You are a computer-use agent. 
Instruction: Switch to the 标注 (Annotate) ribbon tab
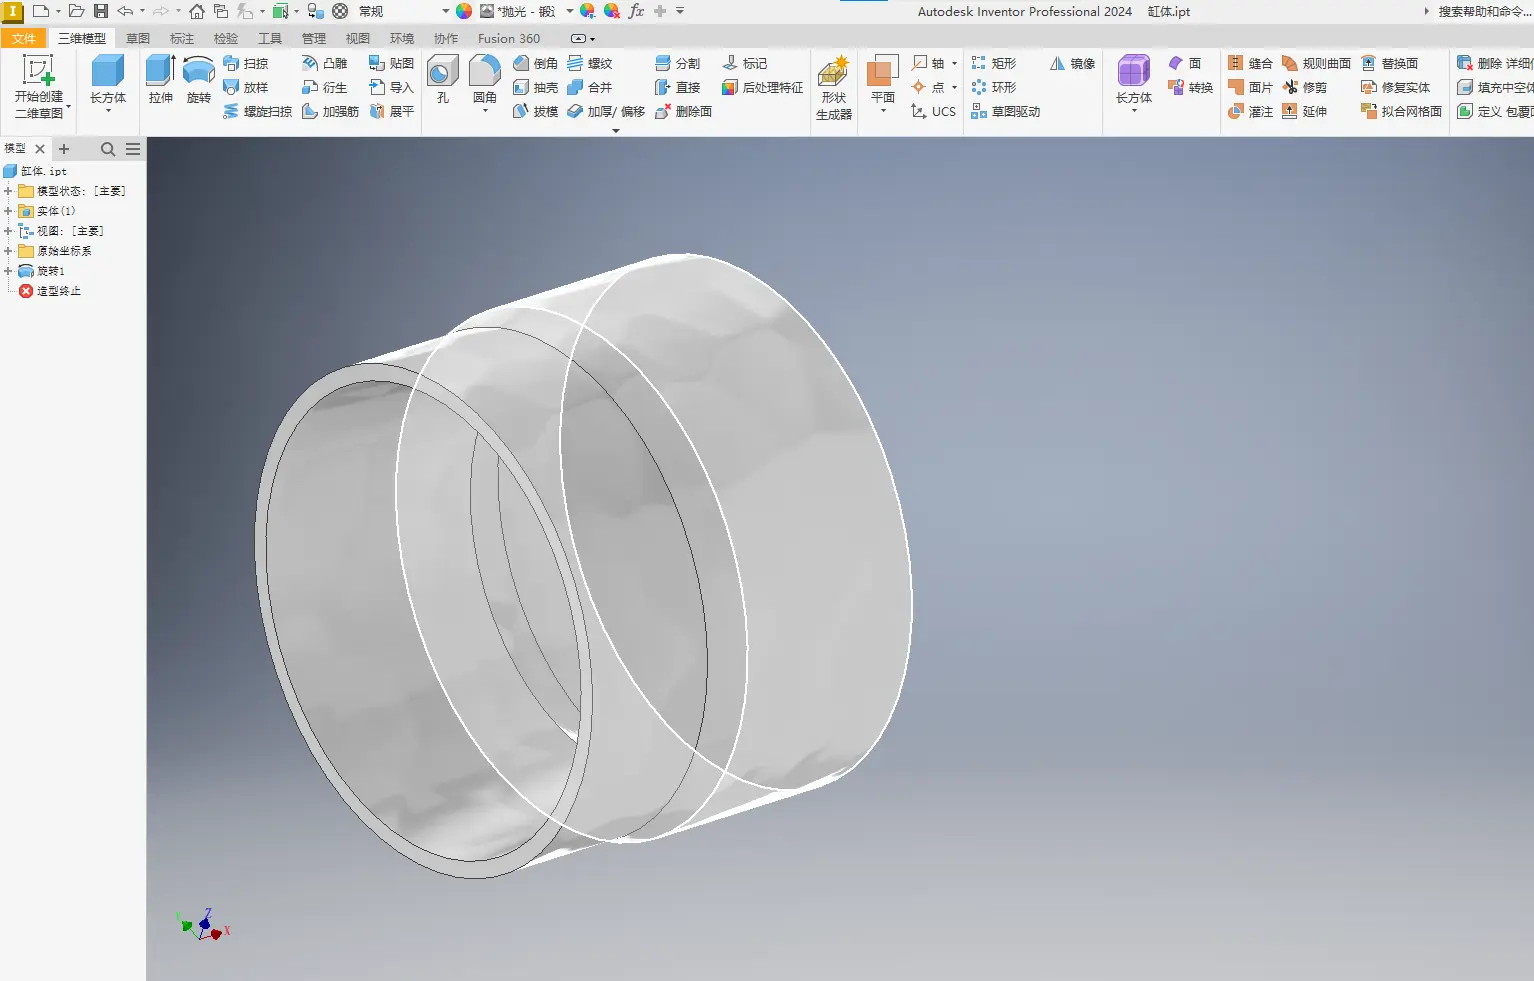[x=182, y=38]
